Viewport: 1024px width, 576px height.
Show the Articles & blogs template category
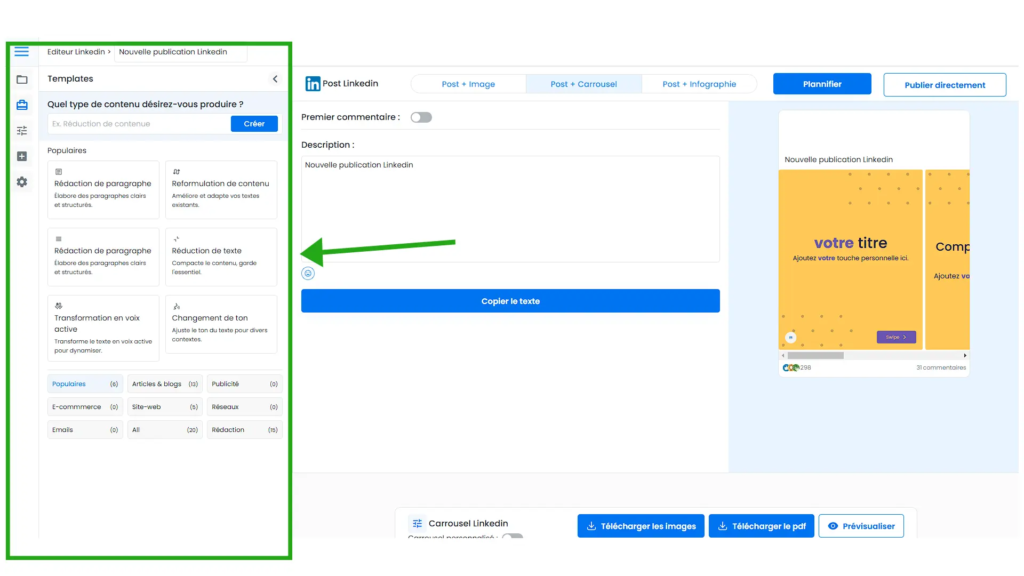click(x=165, y=384)
